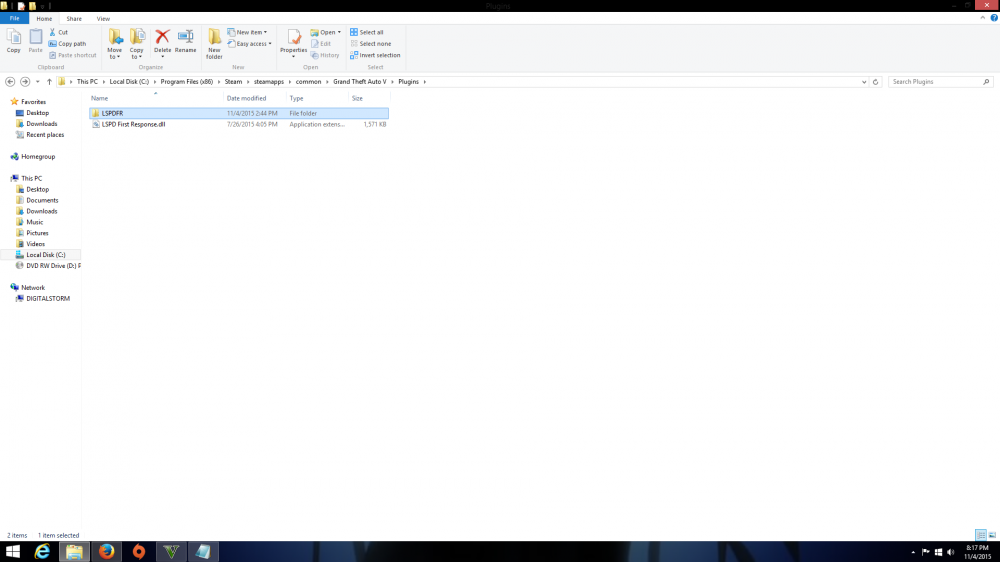Go to common in breadcrumb path

[308, 82]
